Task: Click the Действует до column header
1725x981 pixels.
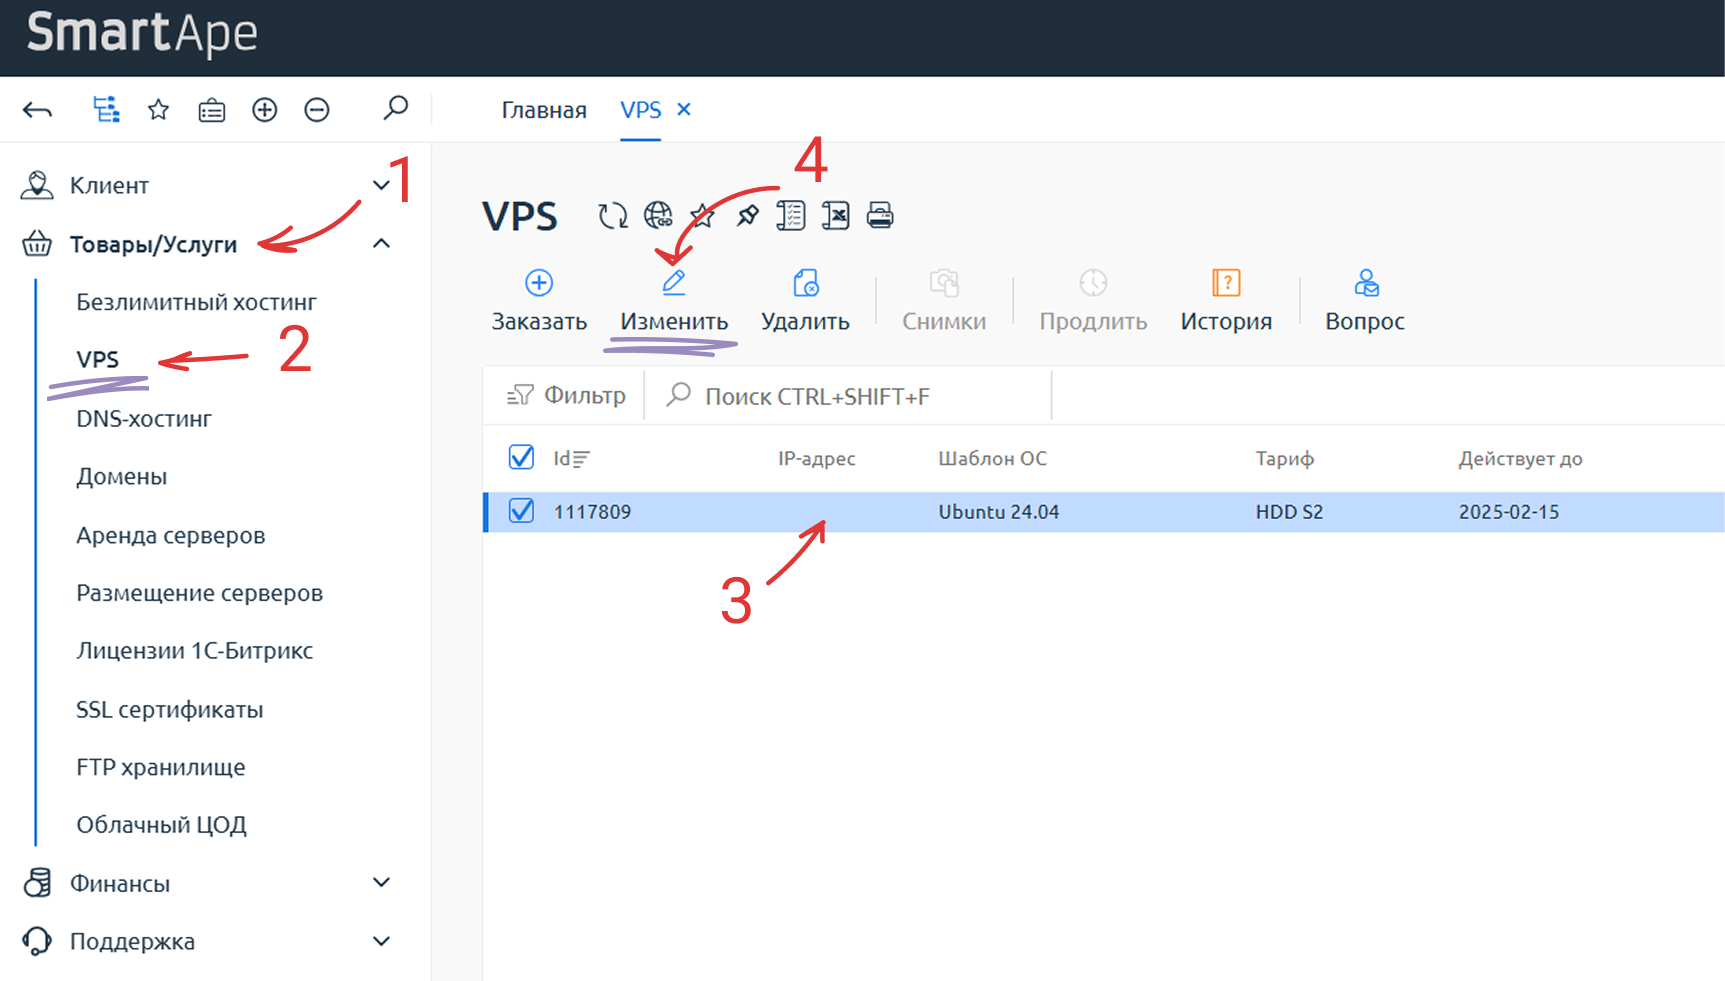Action: click(x=1520, y=459)
